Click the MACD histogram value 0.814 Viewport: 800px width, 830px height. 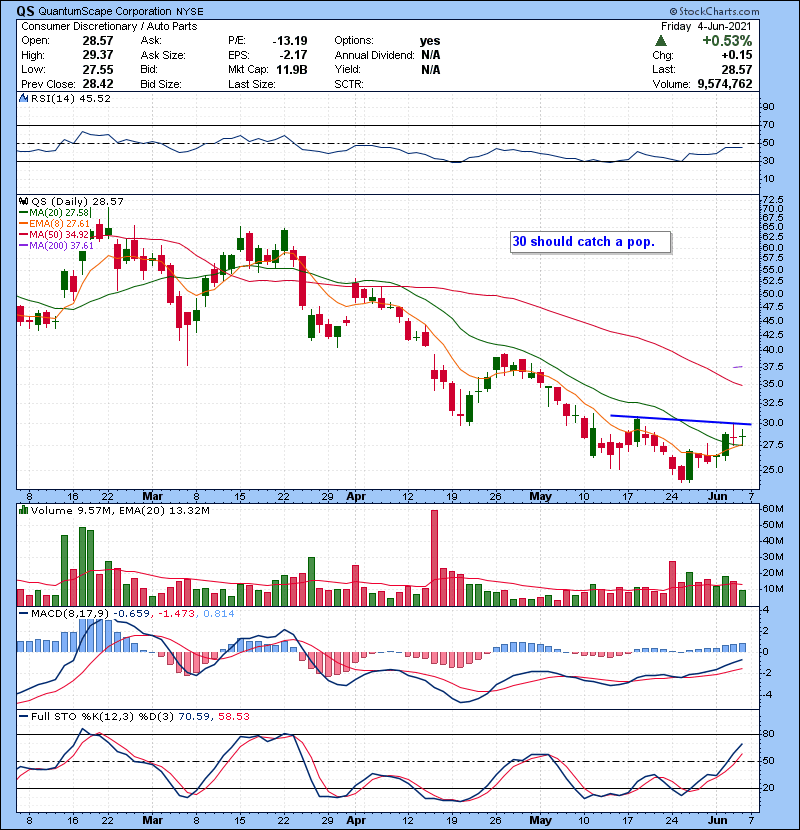coord(219,614)
